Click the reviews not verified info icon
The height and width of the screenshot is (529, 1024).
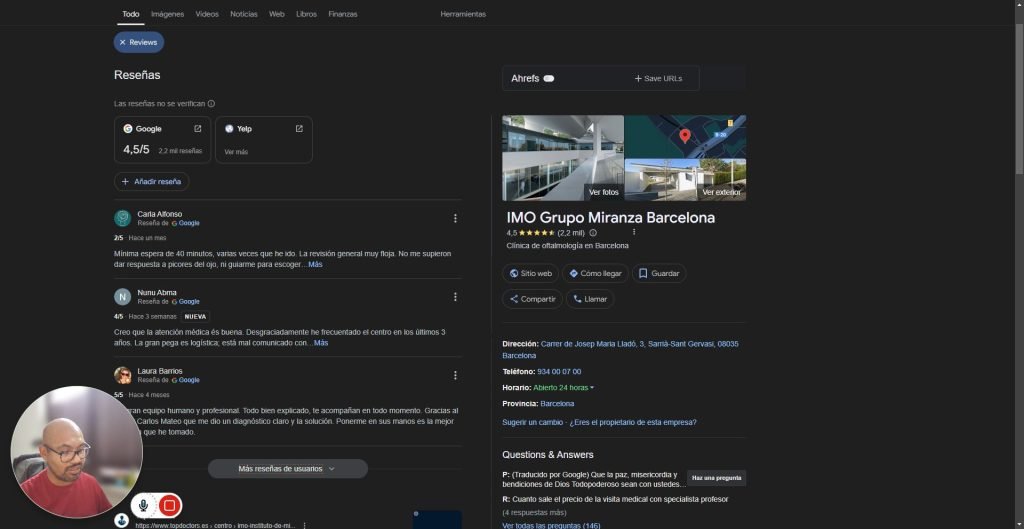211,104
